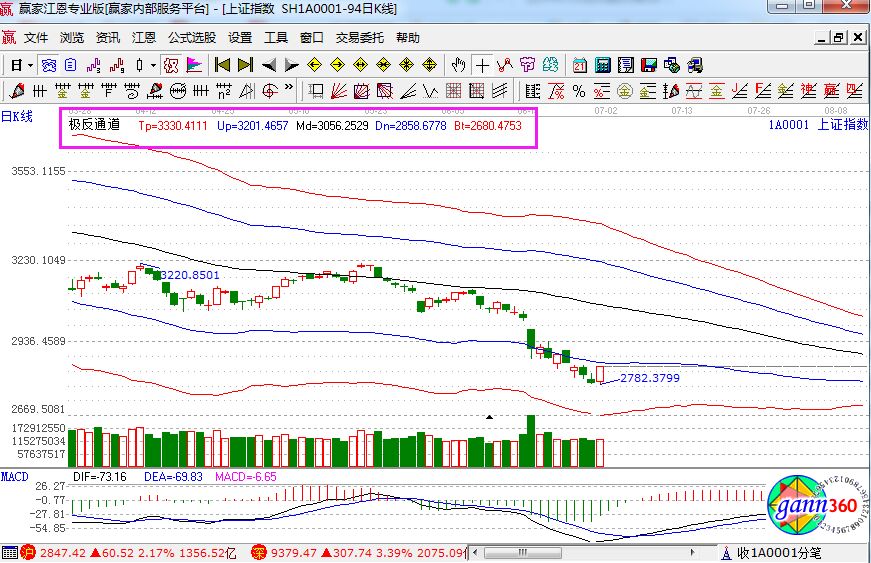
Task: Click the 日K线 chart period label
Action: pos(17,116)
